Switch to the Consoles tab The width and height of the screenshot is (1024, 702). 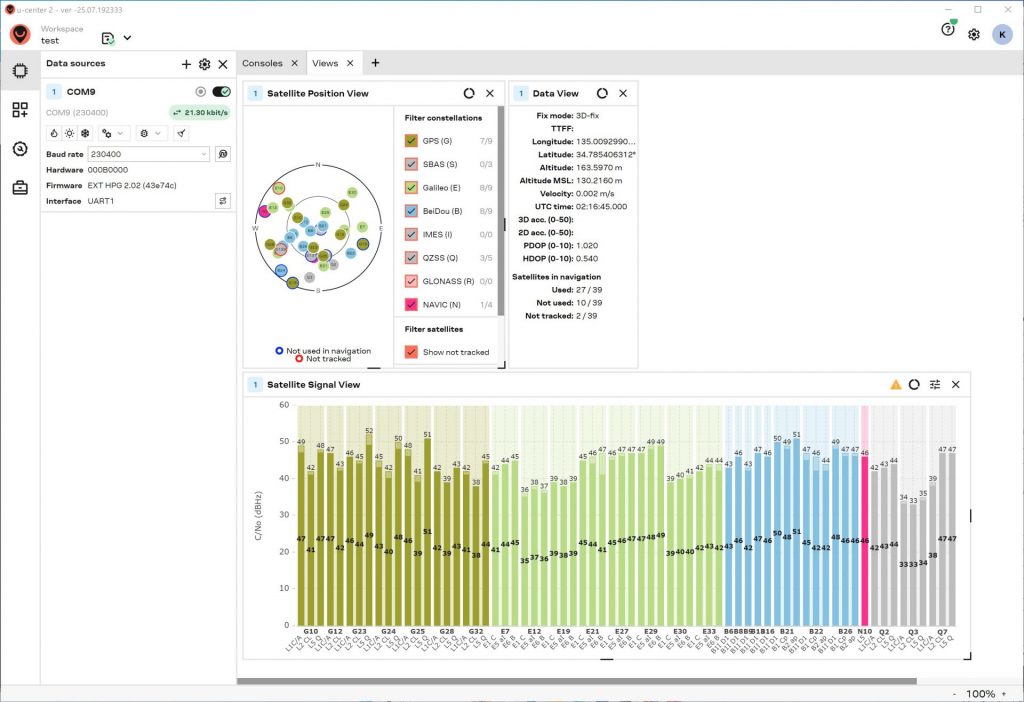[x=262, y=63]
